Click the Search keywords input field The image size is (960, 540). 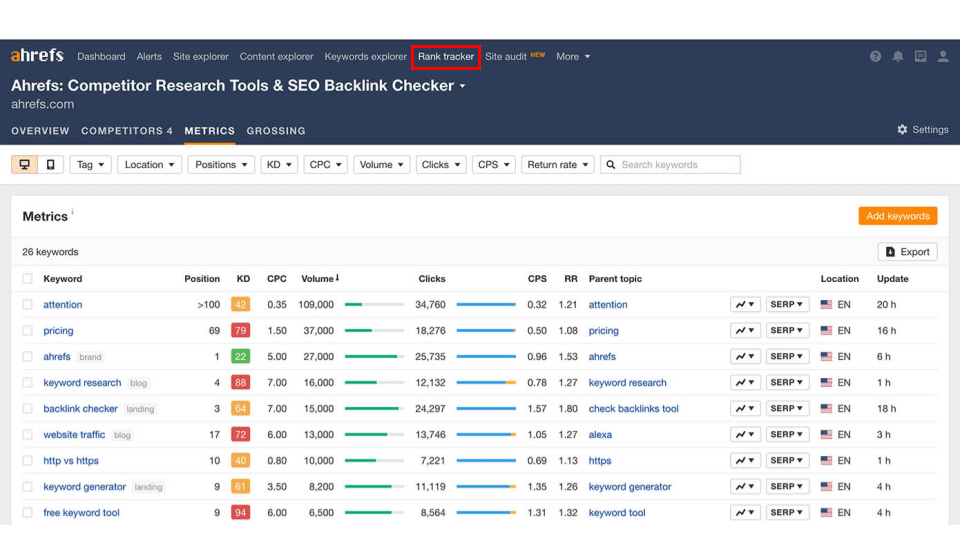pyautogui.click(x=670, y=165)
